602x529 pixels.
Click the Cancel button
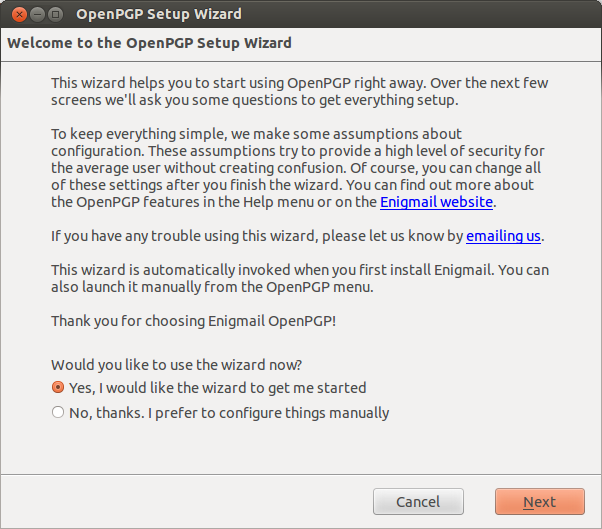tap(418, 501)
